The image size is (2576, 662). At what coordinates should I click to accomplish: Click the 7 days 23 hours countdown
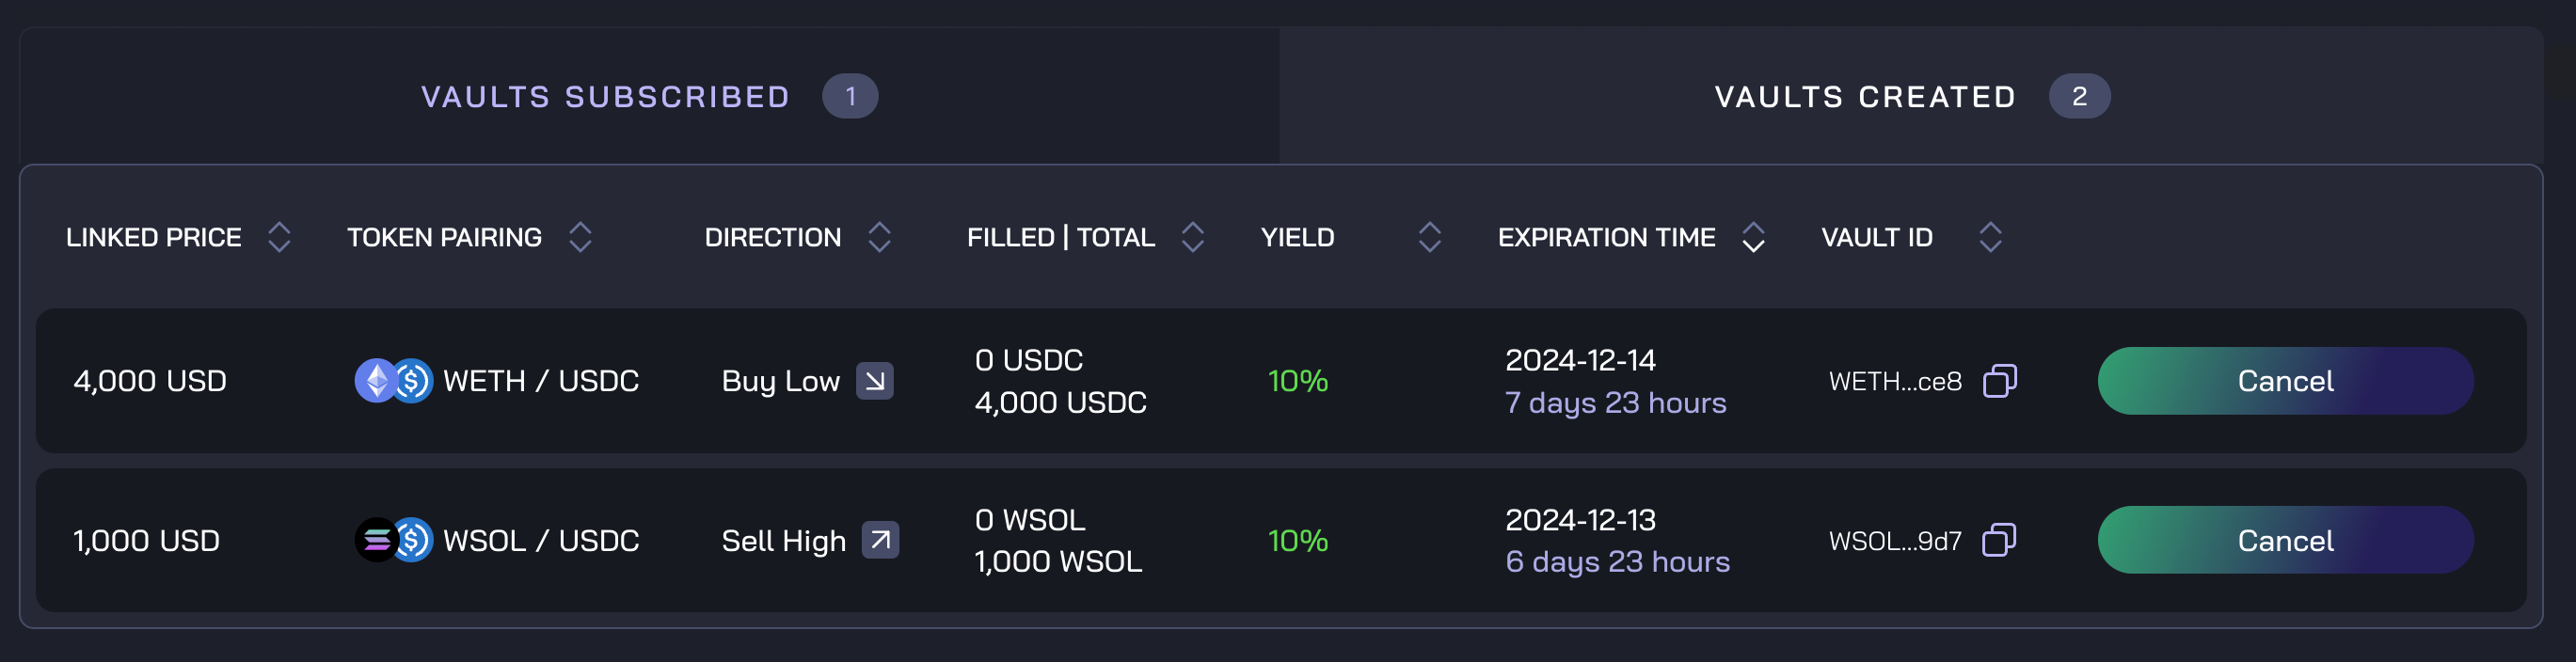1615,403
